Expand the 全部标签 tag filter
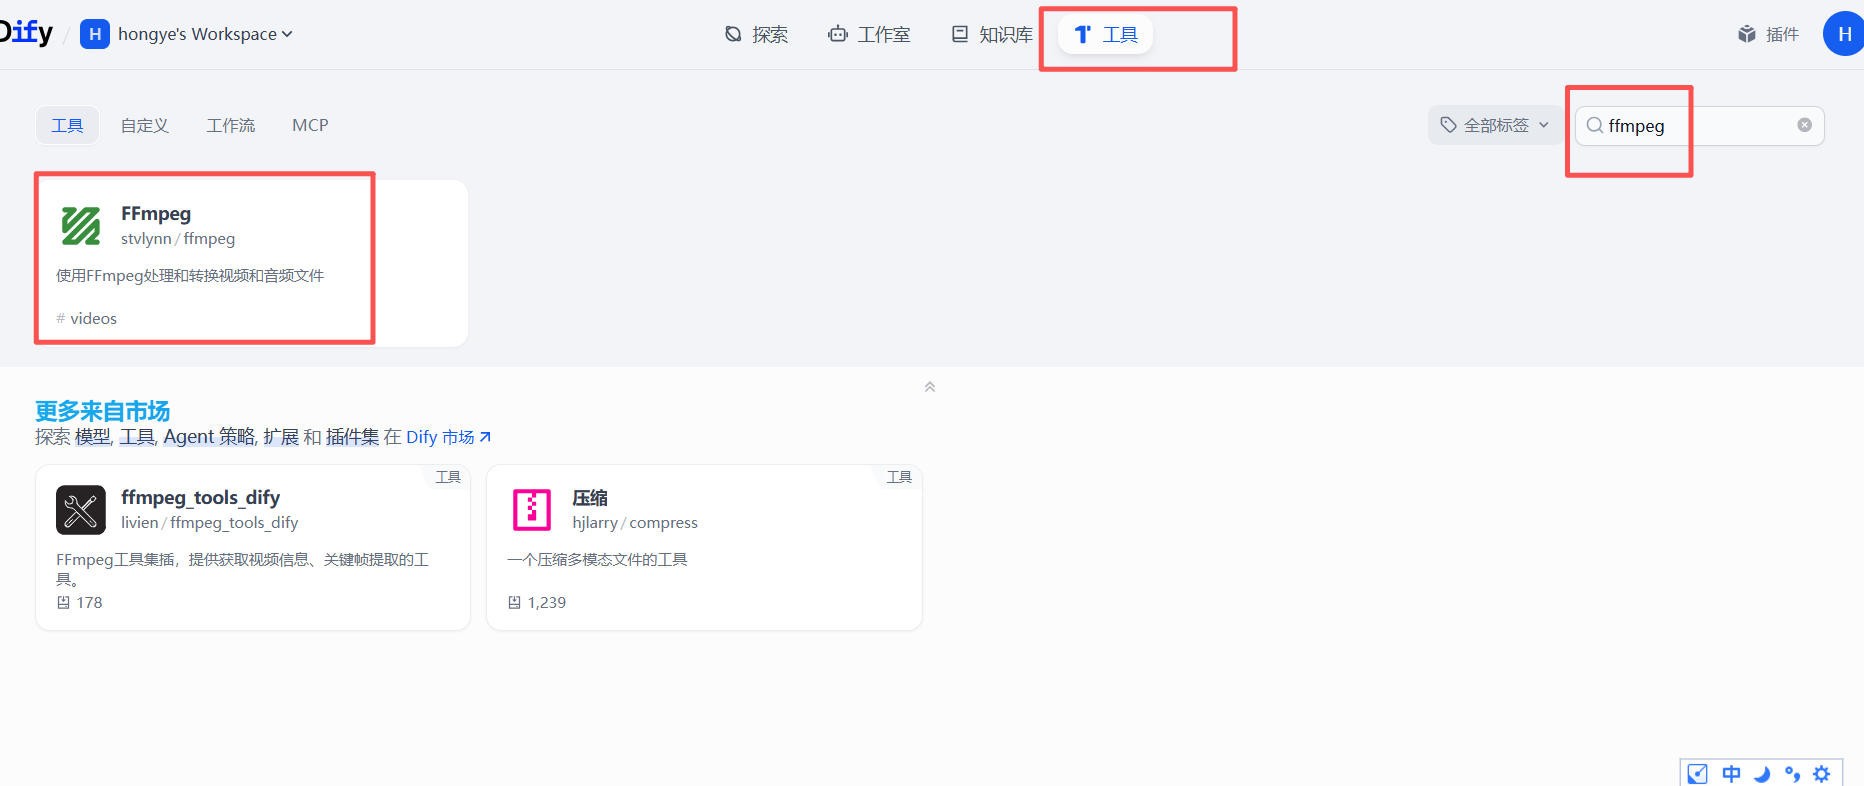Screen dimensions: 1864x786 [x=1494, y=125]
